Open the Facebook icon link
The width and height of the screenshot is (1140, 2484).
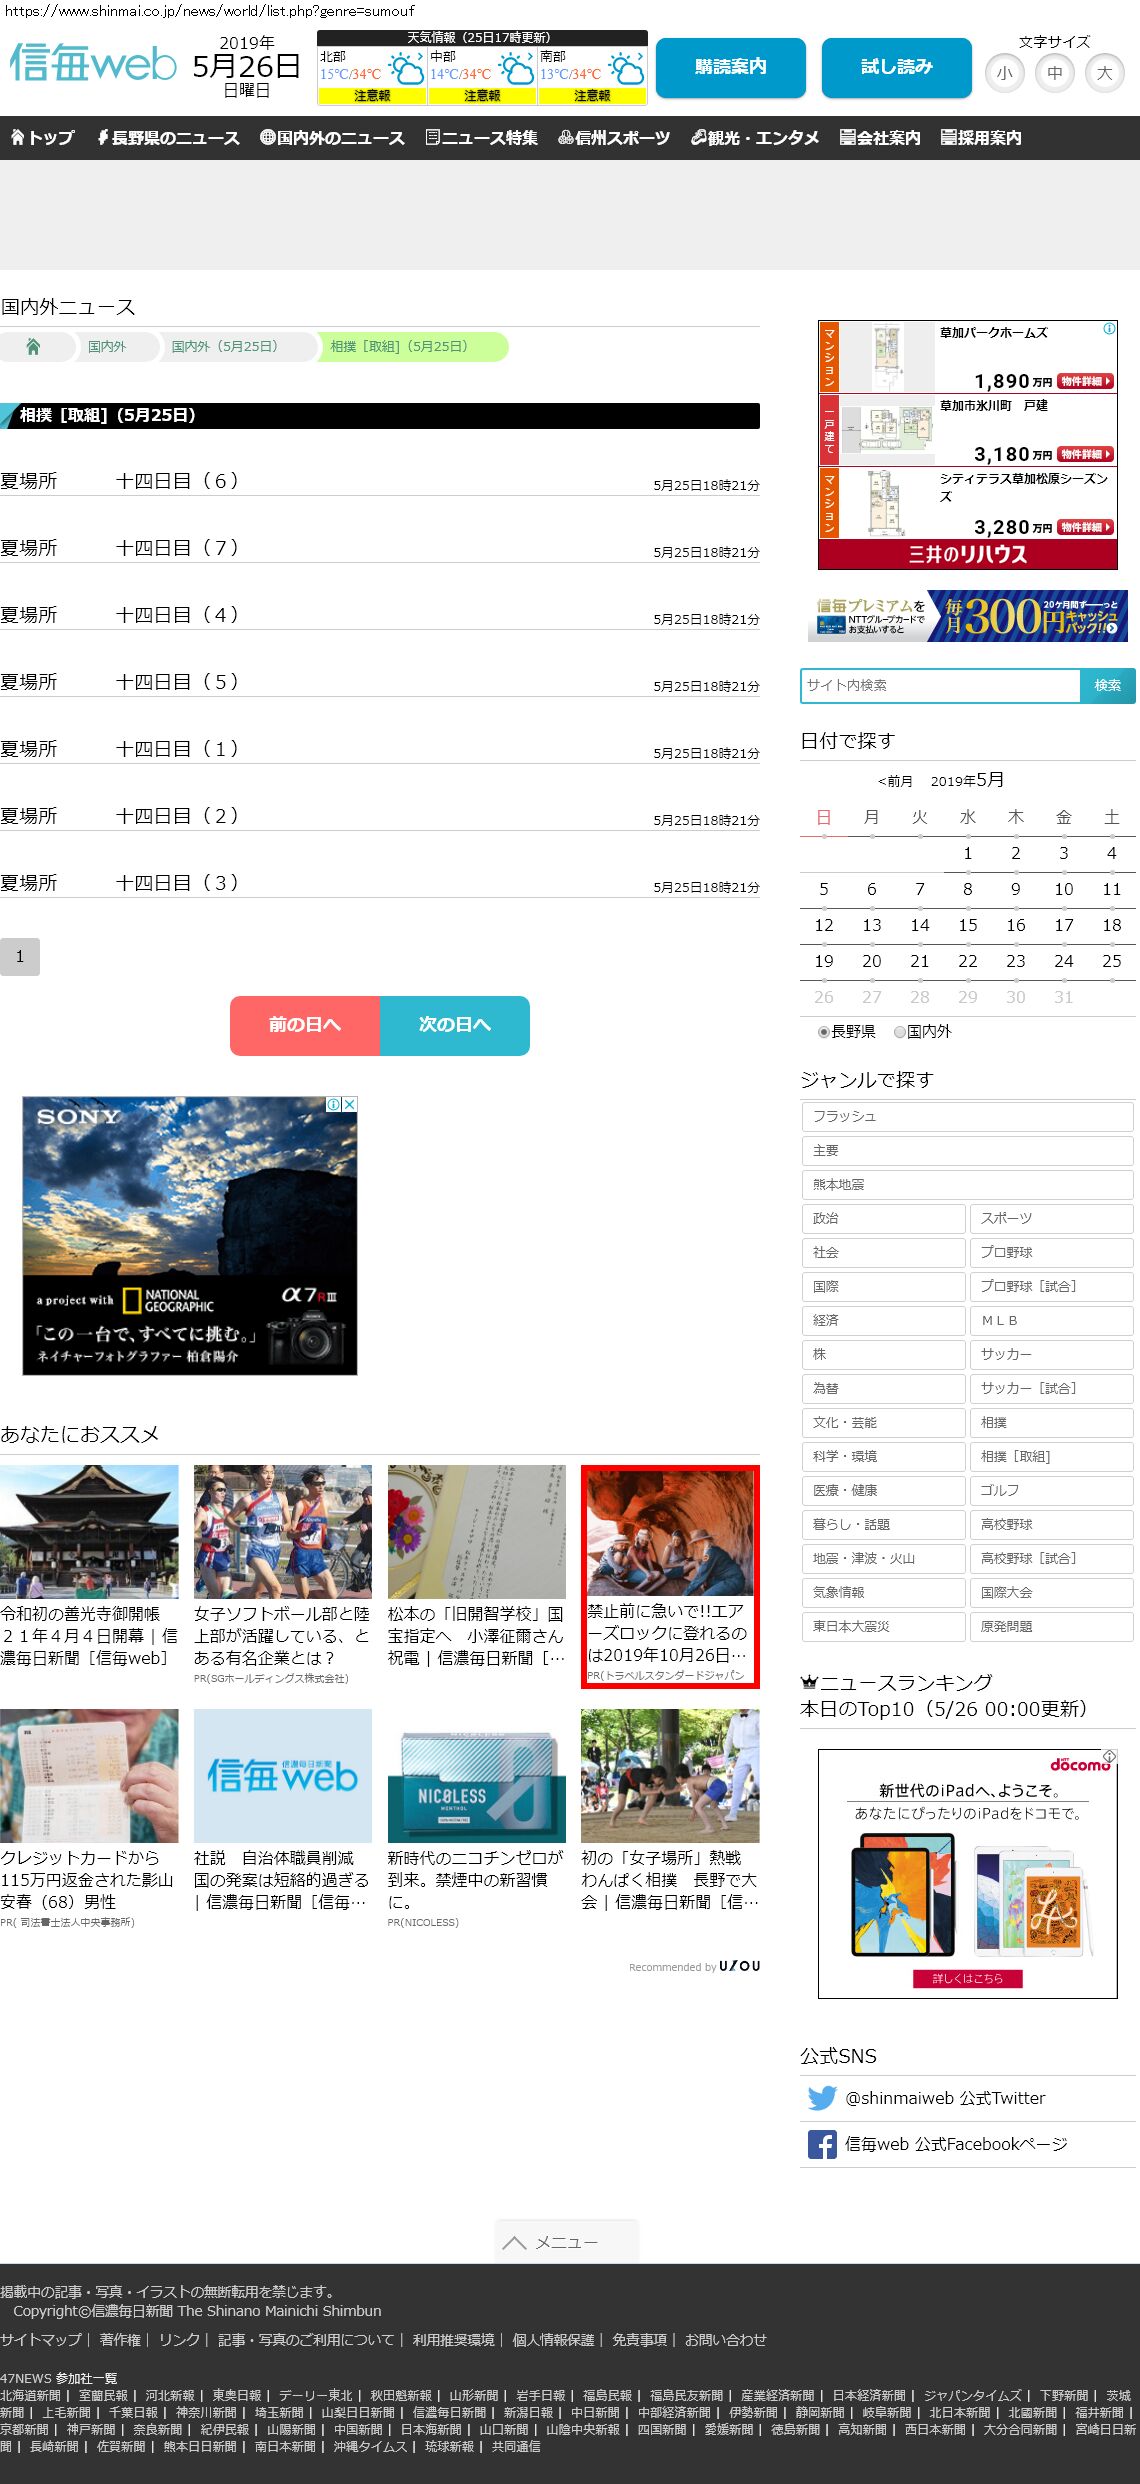(822, 2144)
